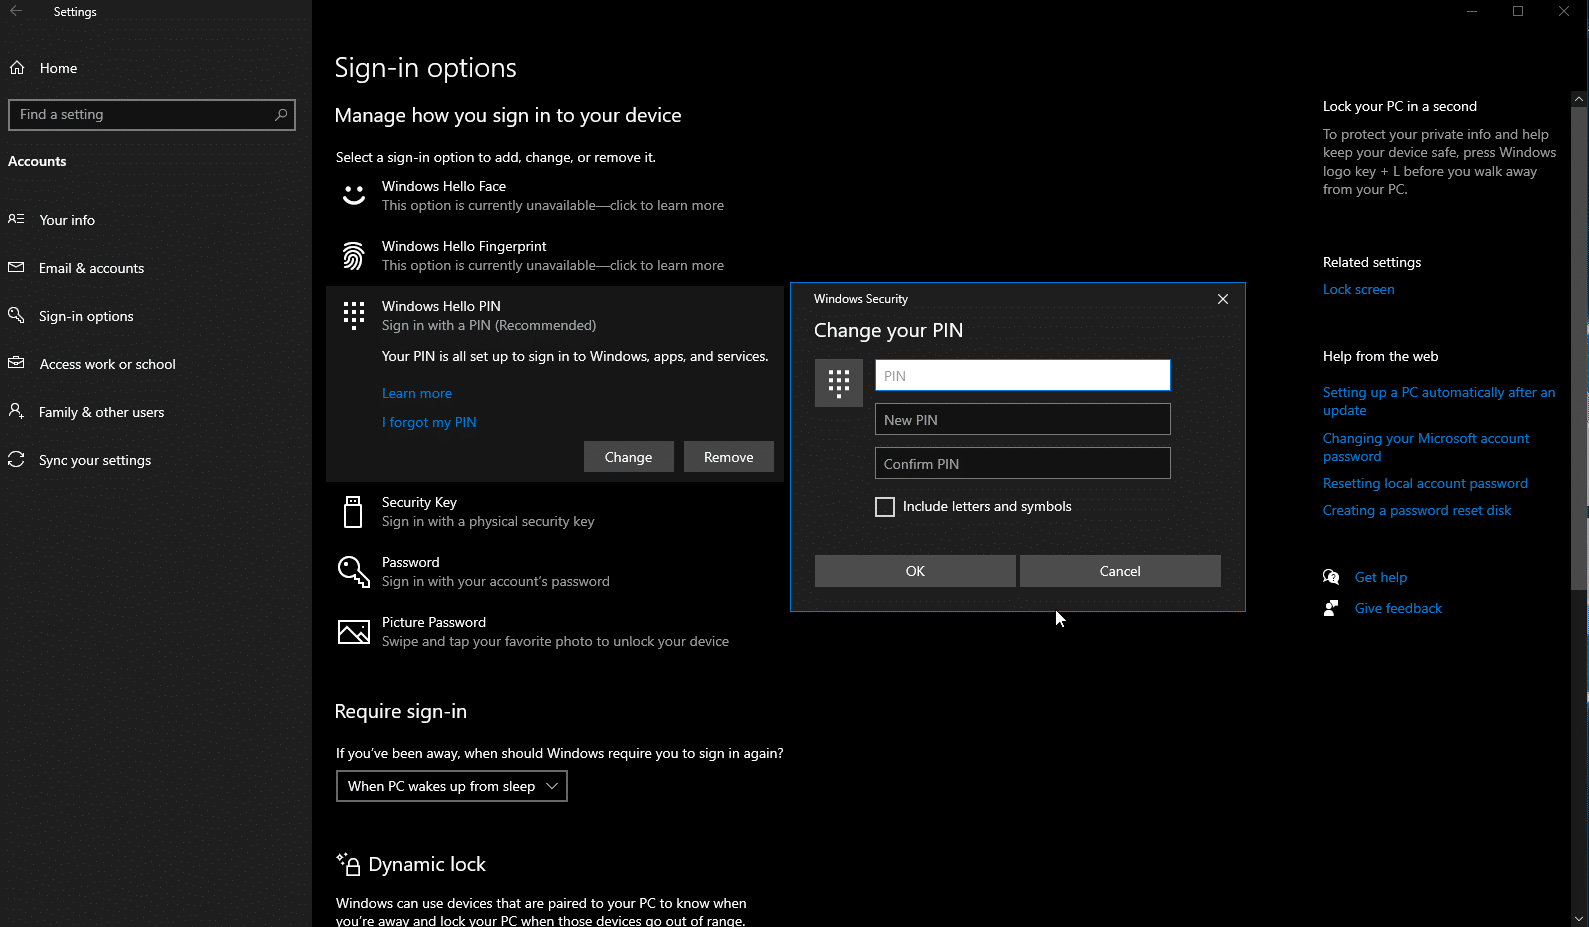The image size is (1589, 927).
Task: Click the Give feedback person icon
Action: 1331,608
